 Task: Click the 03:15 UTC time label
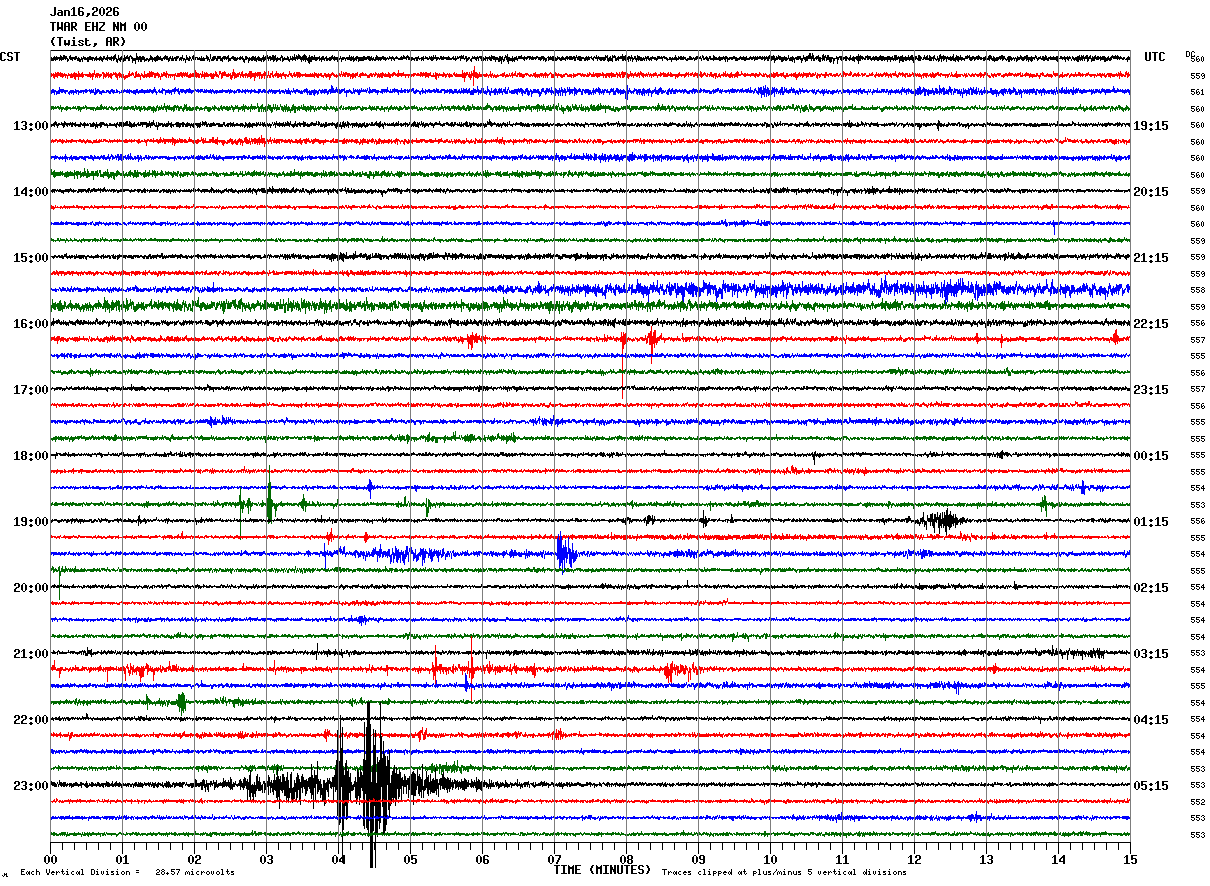pyautogui.click(x=1151, y=654)
